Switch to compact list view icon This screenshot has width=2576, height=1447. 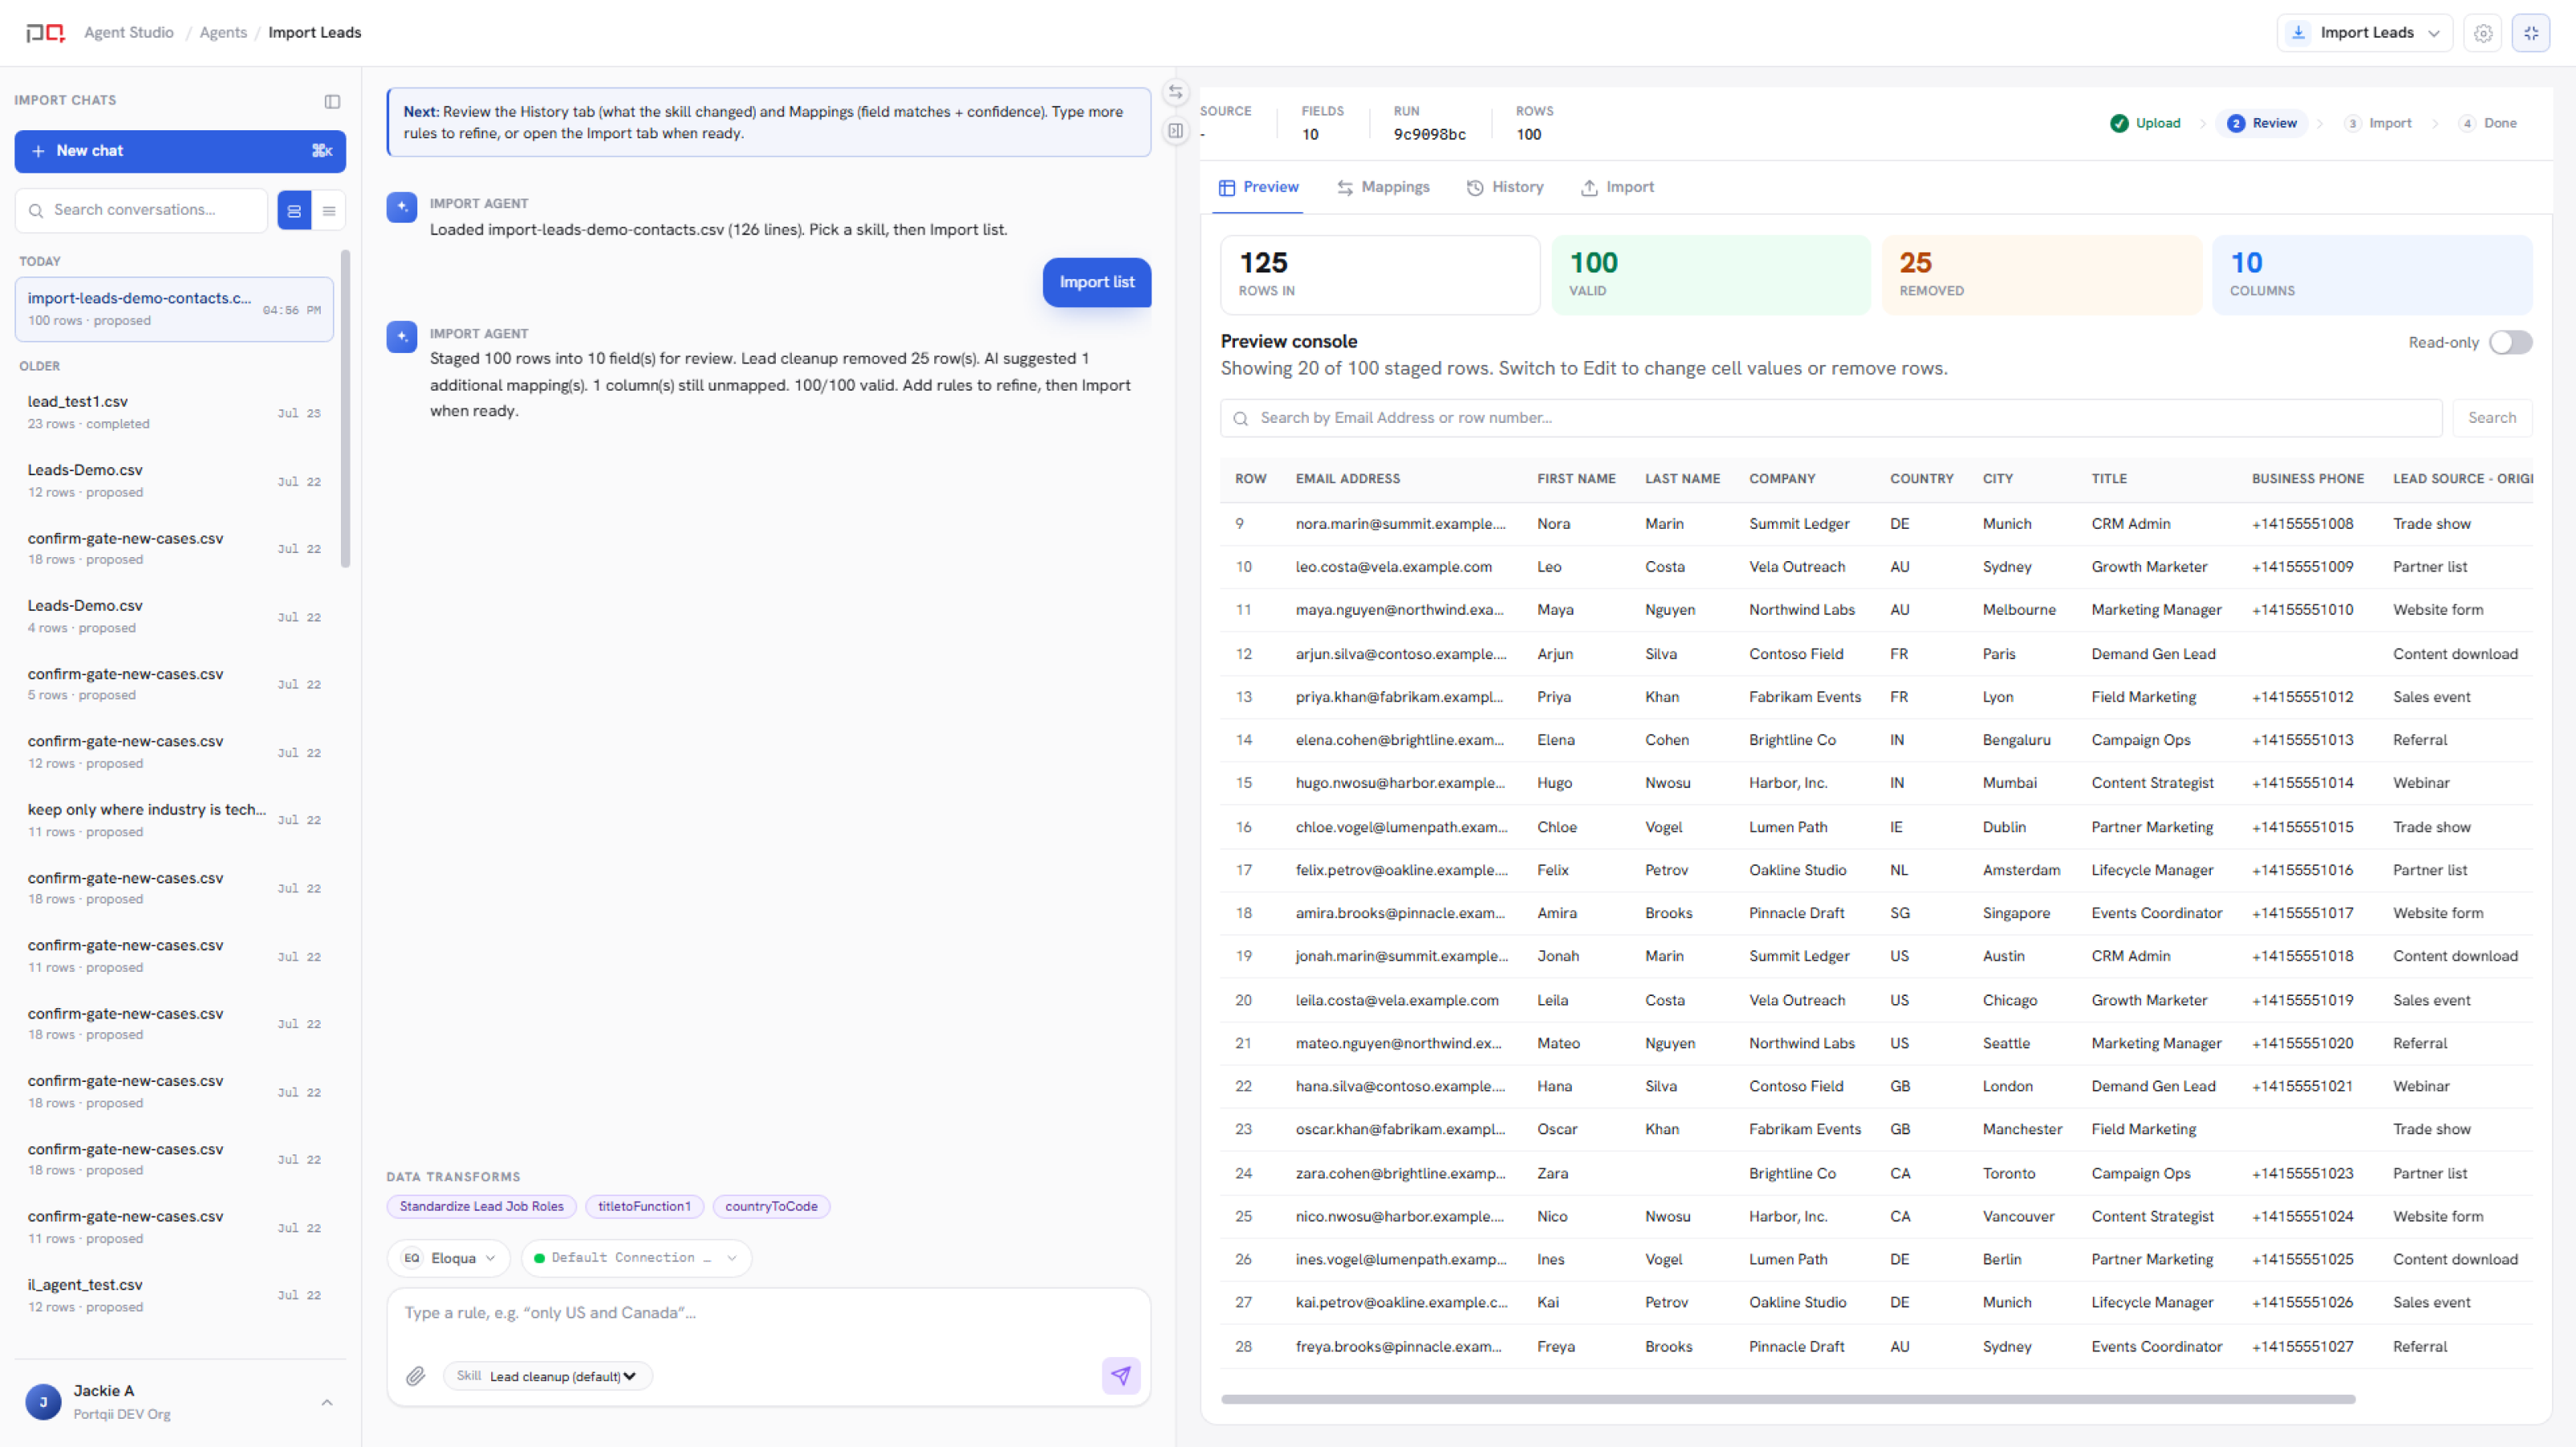click(x=329, y=211)
